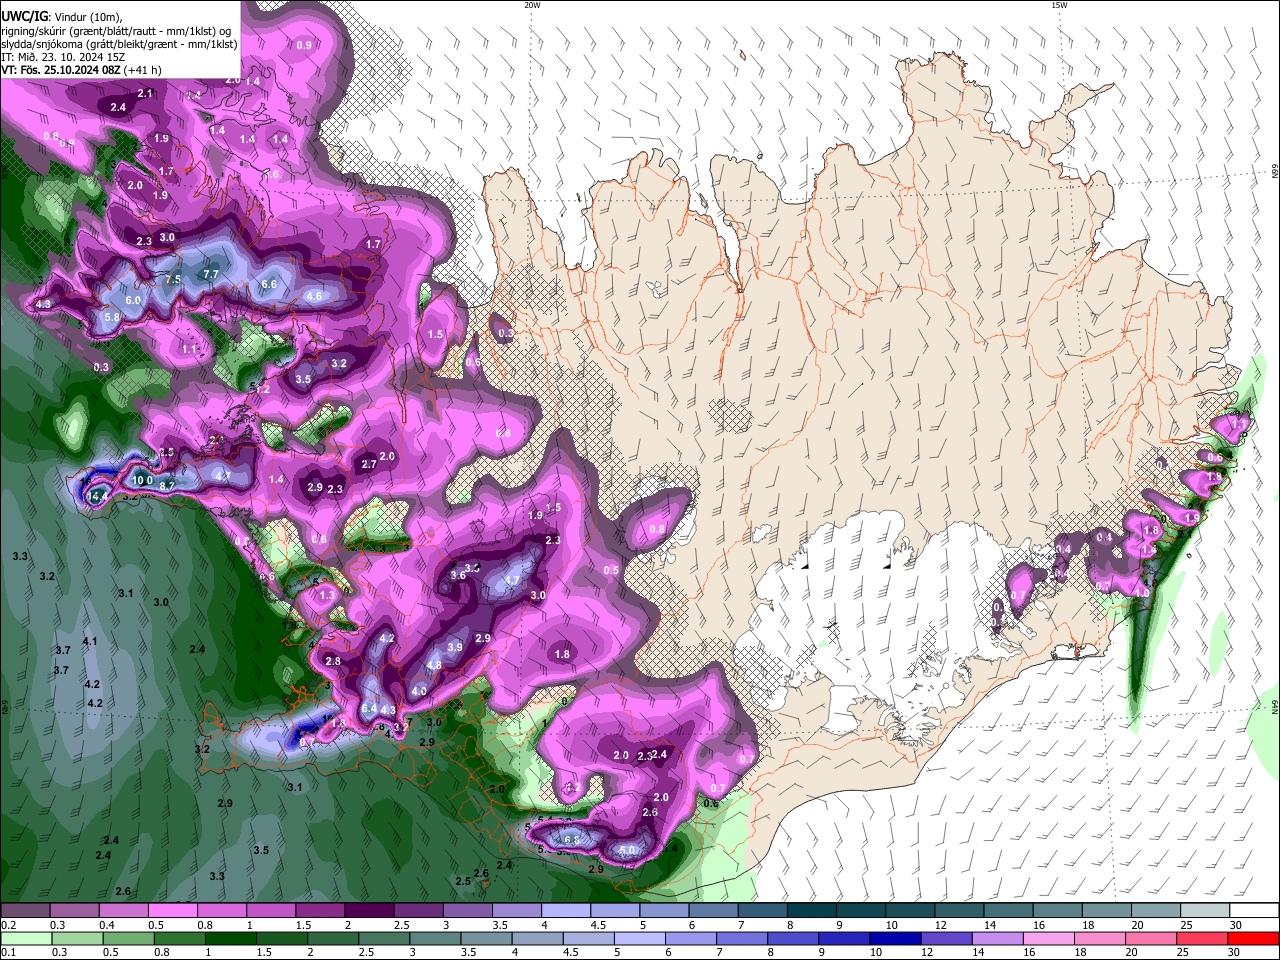Click snow legend swatch starting at 0.2
Screen dimensions: 1280x960
click(x=25, y=911)
